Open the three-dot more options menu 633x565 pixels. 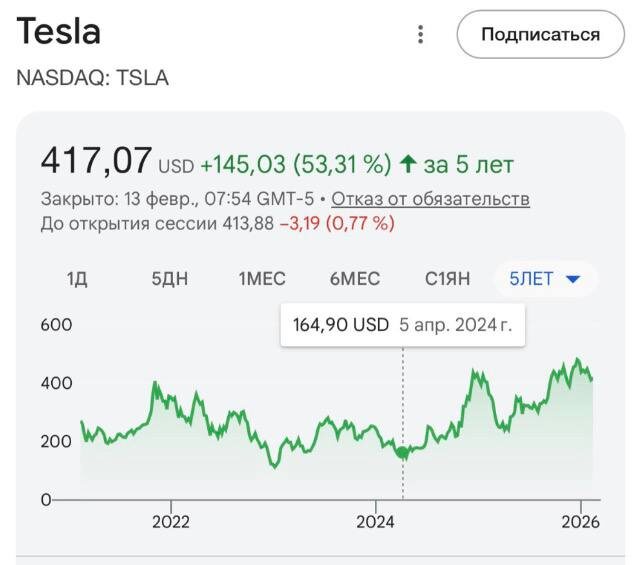[421, 35]
